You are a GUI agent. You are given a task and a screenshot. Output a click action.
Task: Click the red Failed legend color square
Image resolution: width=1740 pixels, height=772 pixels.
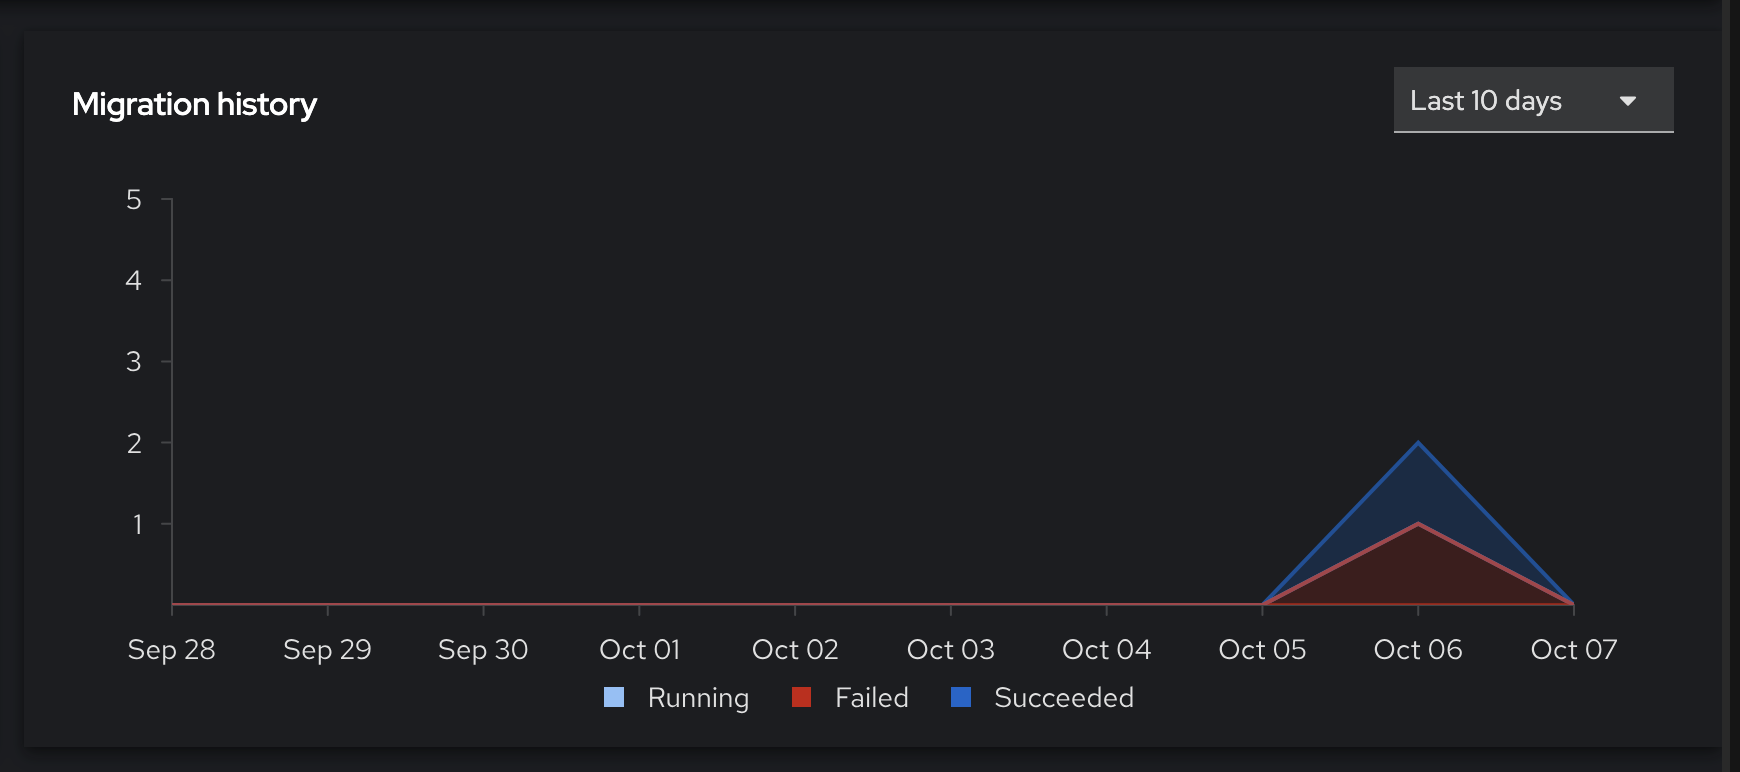(801, 697)
